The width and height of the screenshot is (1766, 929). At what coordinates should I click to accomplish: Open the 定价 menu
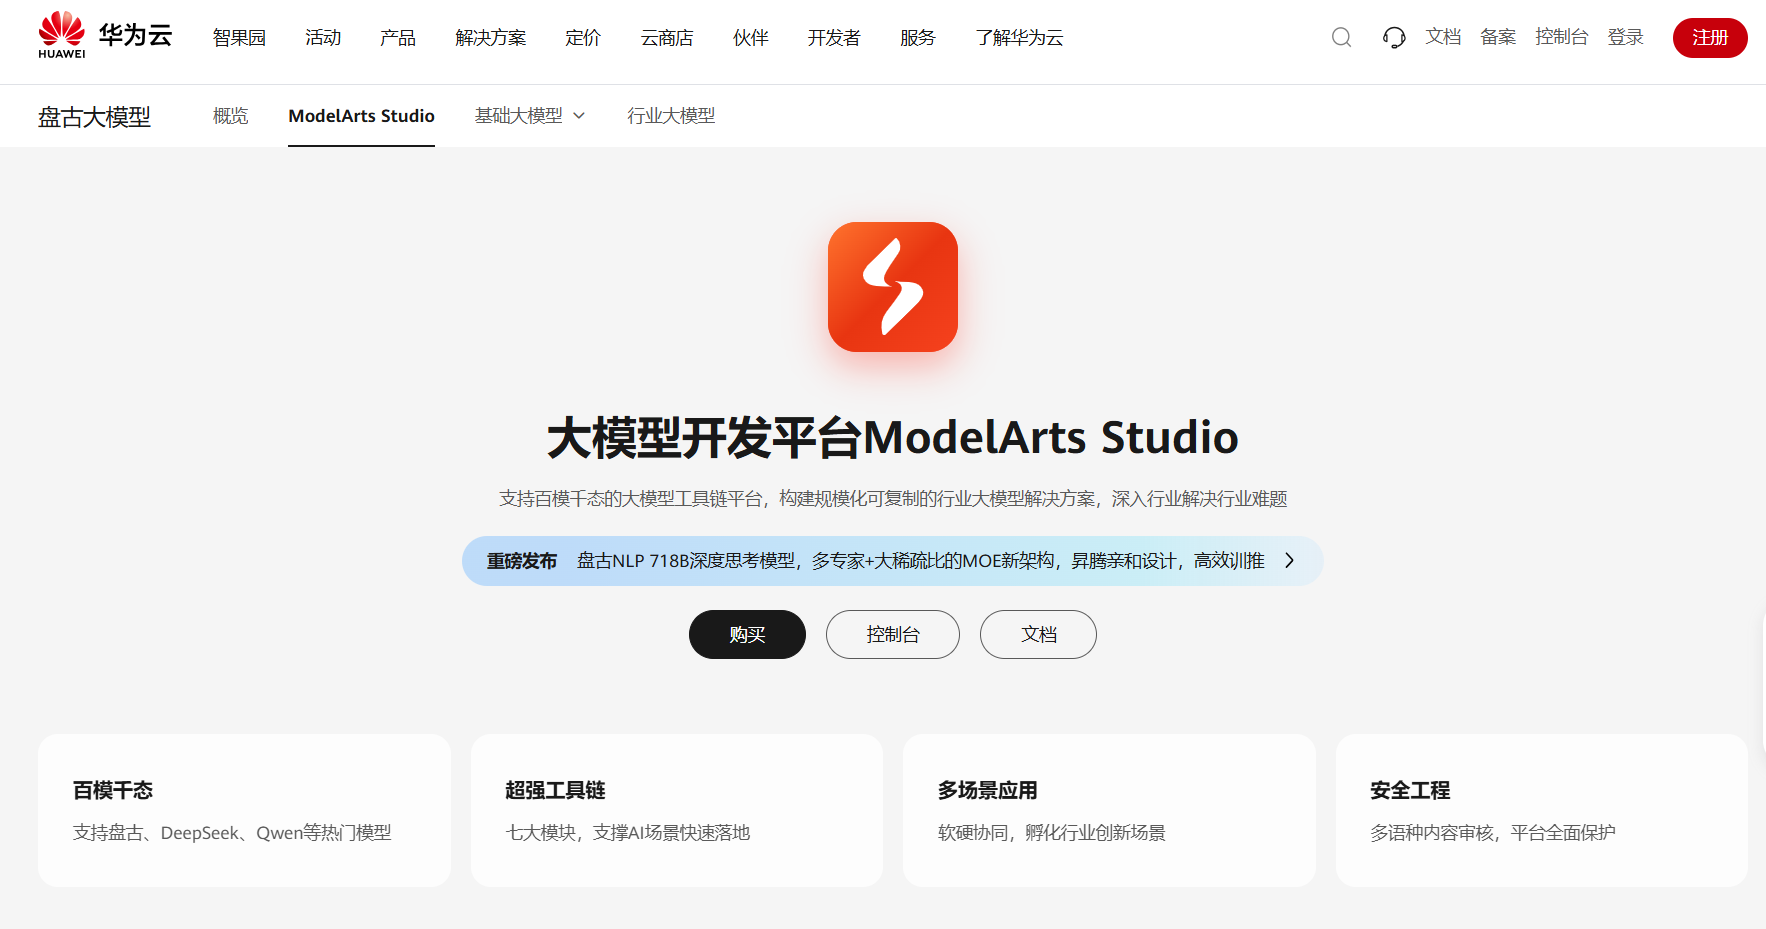[x=583, y=38]
